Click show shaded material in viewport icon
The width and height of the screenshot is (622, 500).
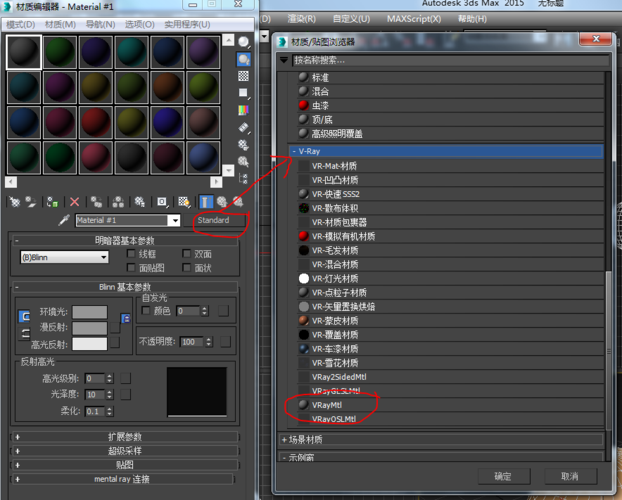[184, 202]
